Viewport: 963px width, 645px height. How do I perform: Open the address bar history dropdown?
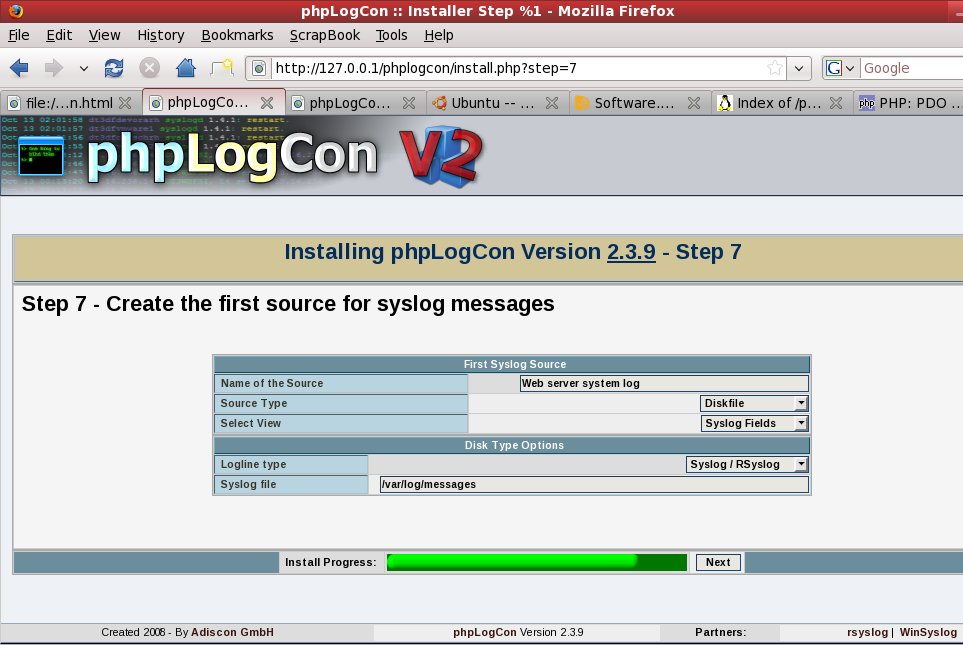(798, 68)
